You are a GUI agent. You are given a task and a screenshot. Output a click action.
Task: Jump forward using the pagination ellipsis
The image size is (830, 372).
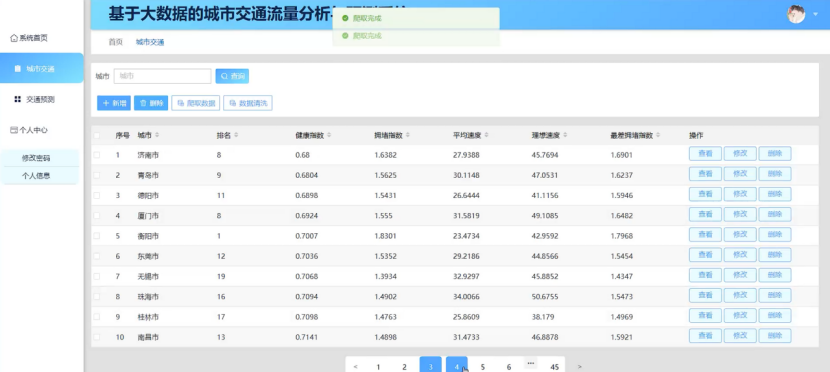click(x=531, y=363)
